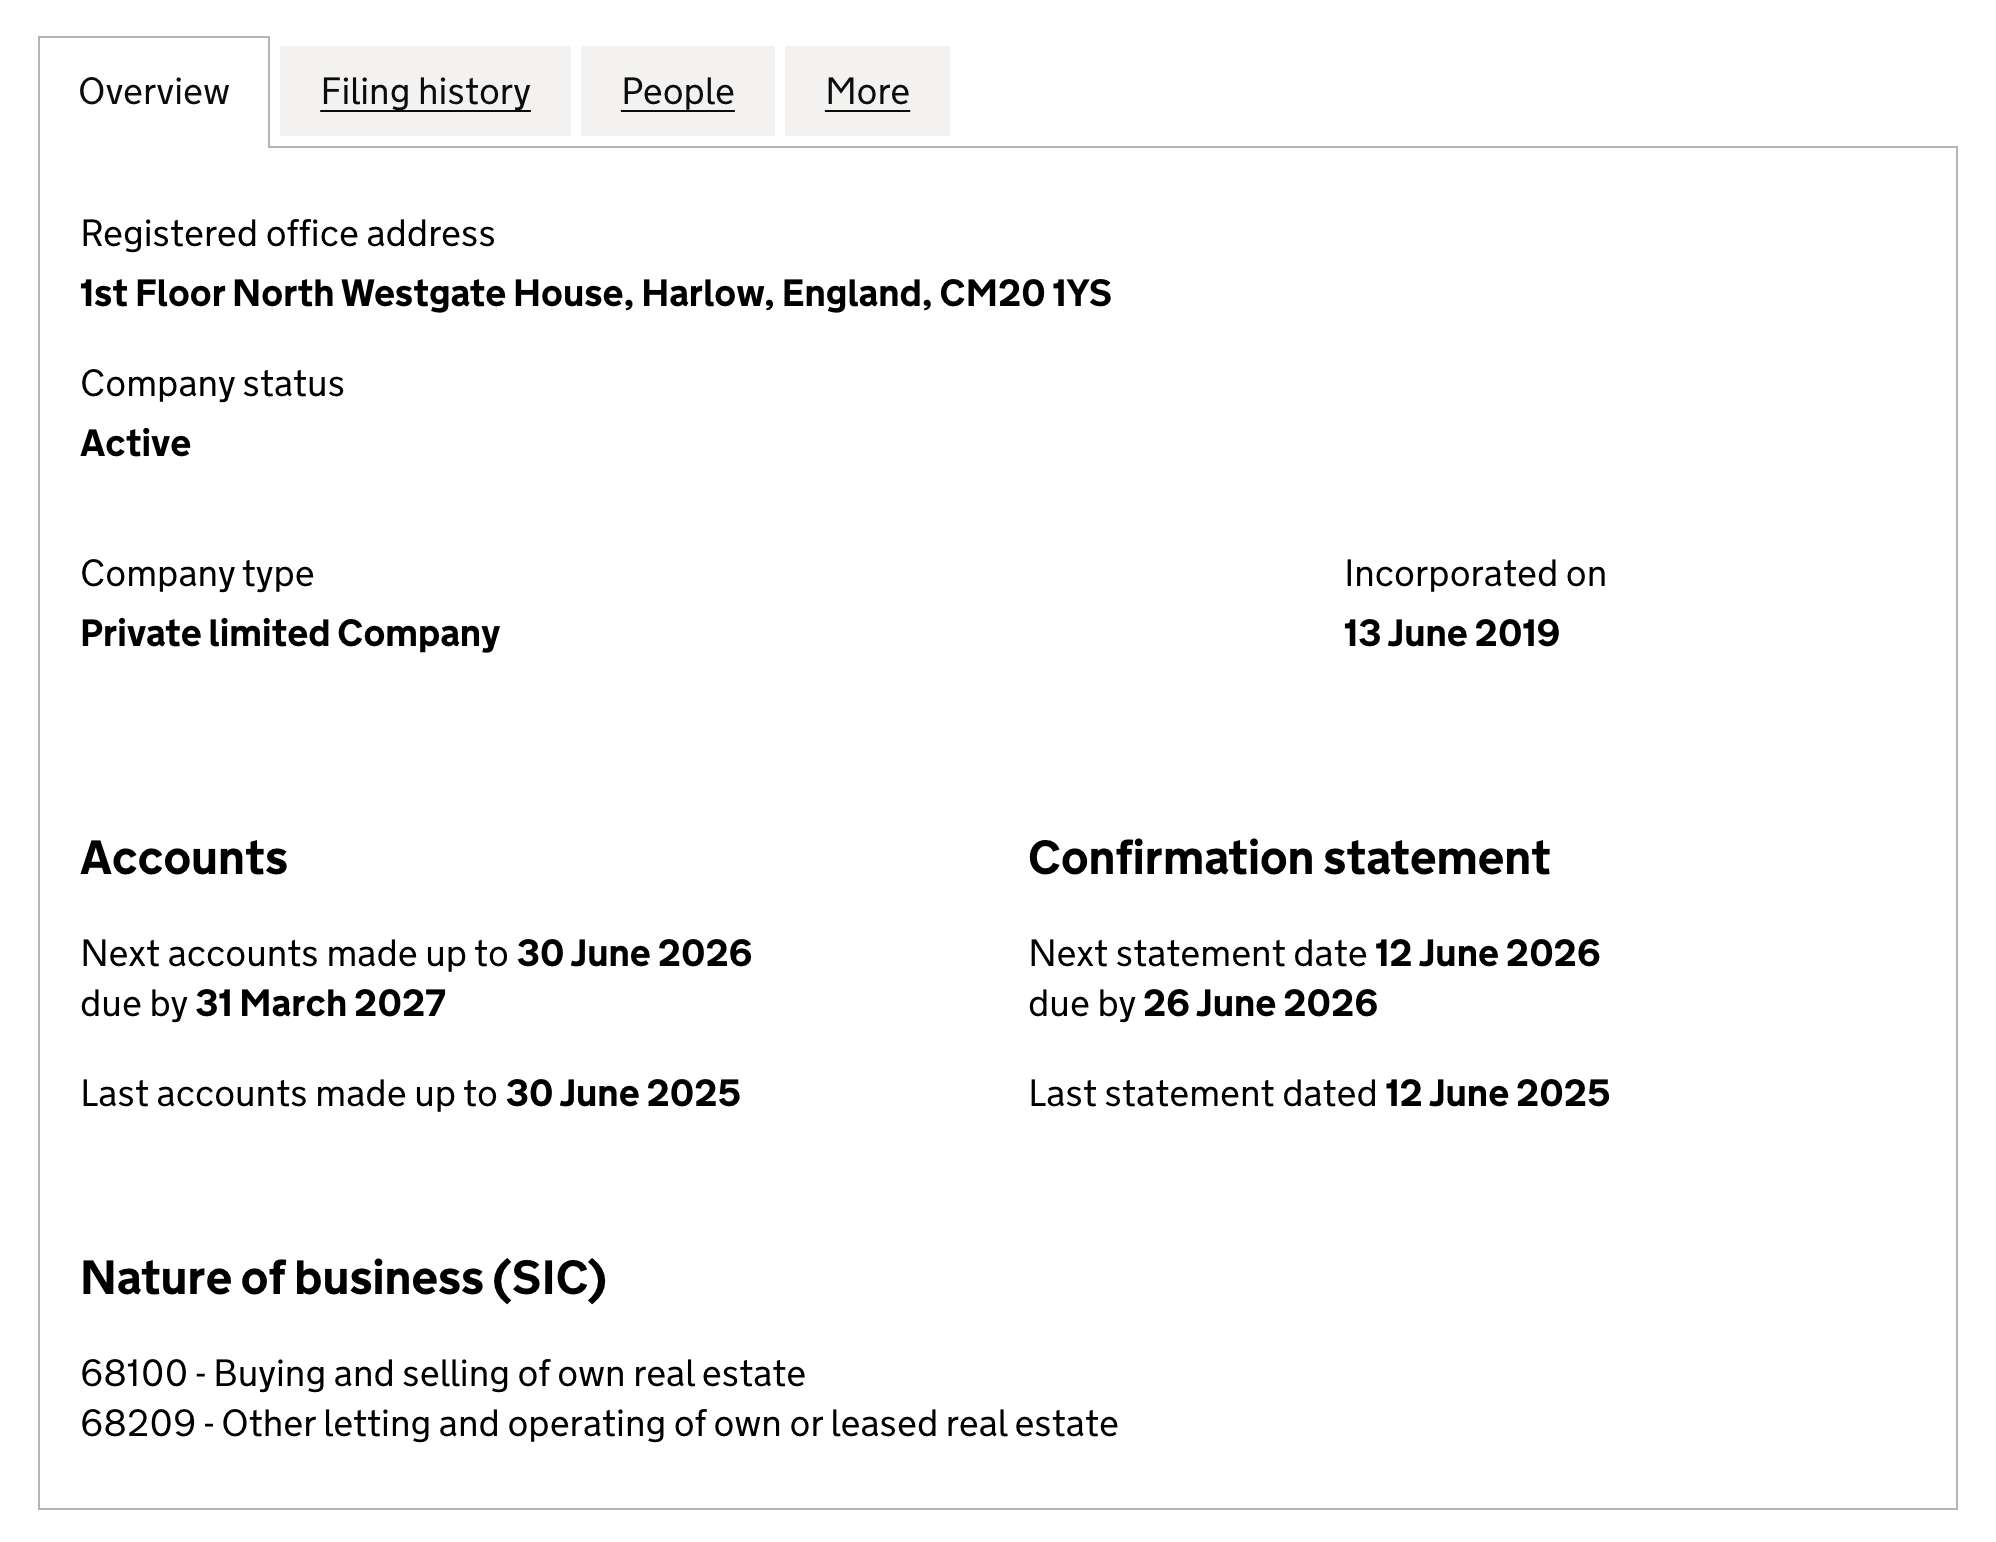
Task: Click the Nature of business (SIC) heading
Action: [x=343, y=1278]
